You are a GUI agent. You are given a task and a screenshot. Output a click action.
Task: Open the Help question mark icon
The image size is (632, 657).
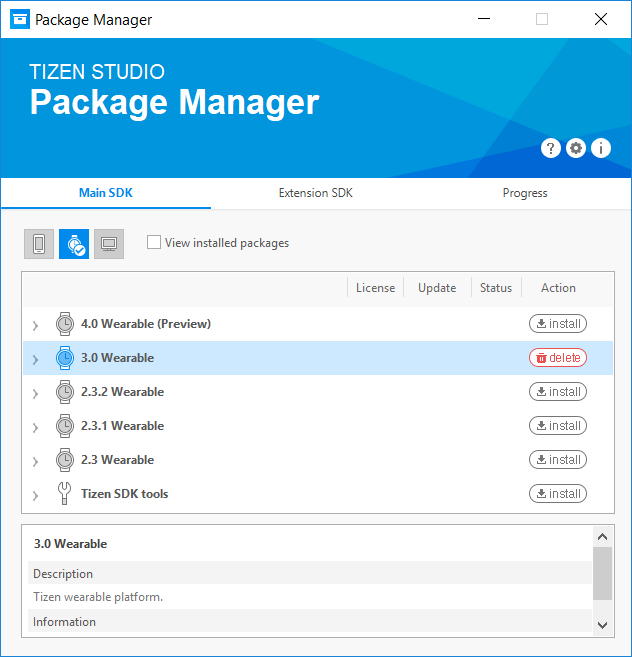[x=551, y=148]
